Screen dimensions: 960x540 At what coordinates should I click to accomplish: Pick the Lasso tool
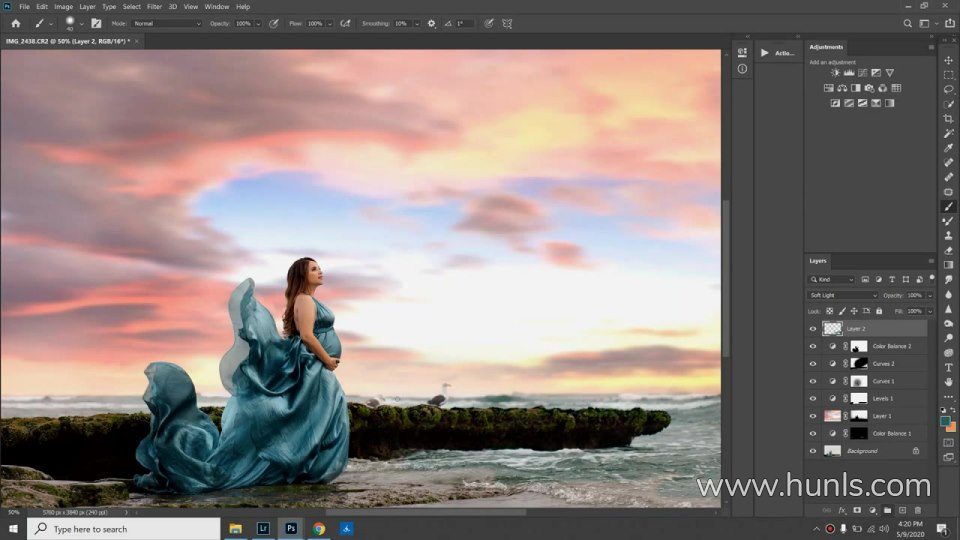tap(948, 89)
